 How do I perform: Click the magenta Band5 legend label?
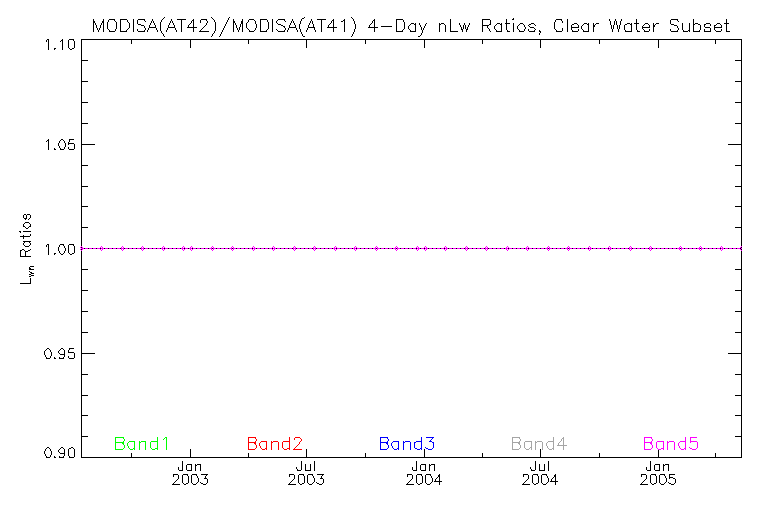coord(671,444)
